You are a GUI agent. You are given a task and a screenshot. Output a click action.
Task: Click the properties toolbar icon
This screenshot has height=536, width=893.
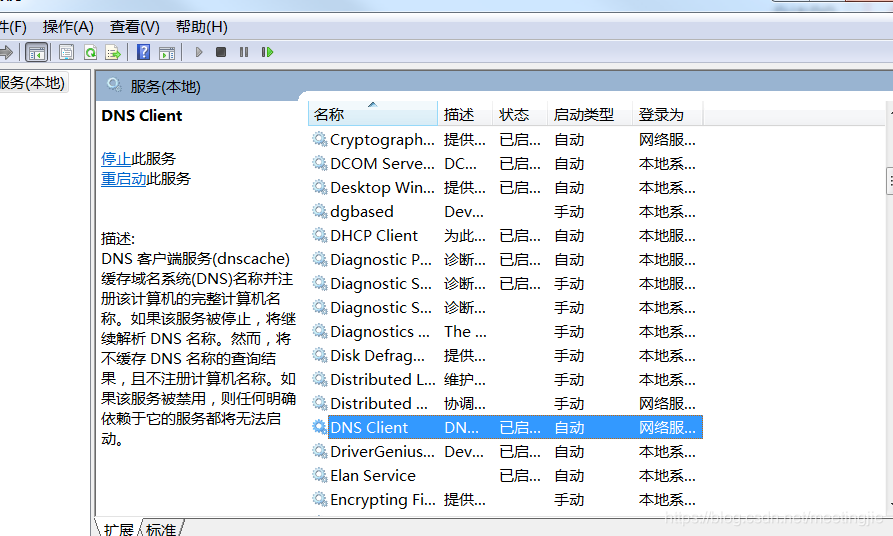[66, 53]
